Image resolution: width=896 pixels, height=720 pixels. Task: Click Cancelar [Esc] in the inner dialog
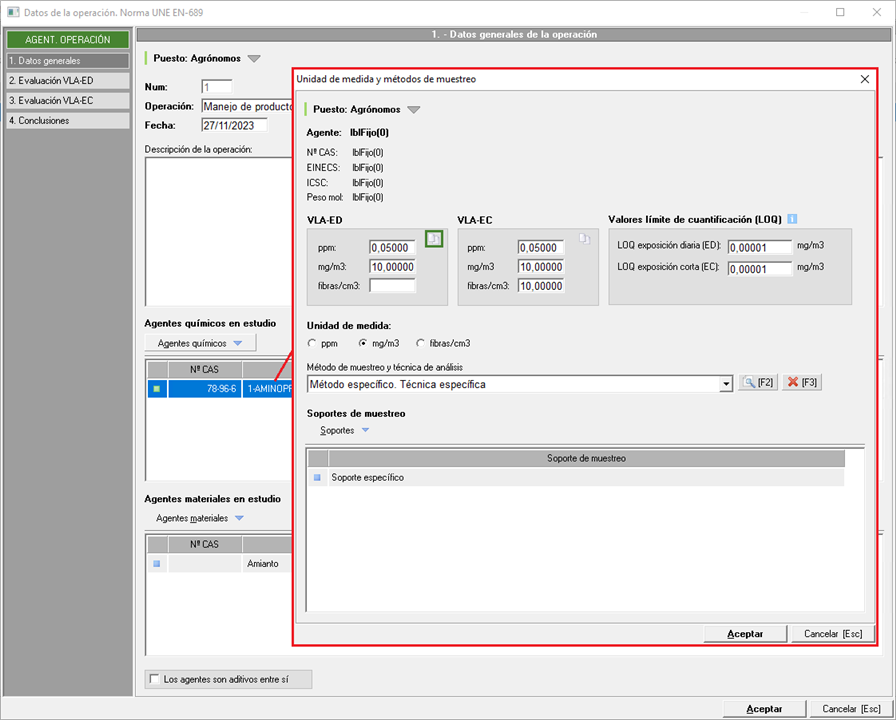tap(833, 634)
